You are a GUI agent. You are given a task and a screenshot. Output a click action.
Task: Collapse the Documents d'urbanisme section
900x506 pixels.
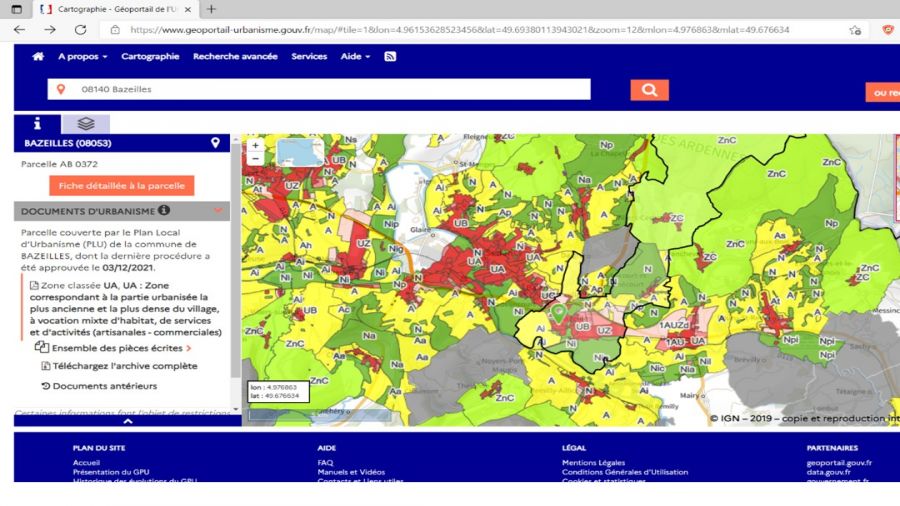[x=218, y=211]
